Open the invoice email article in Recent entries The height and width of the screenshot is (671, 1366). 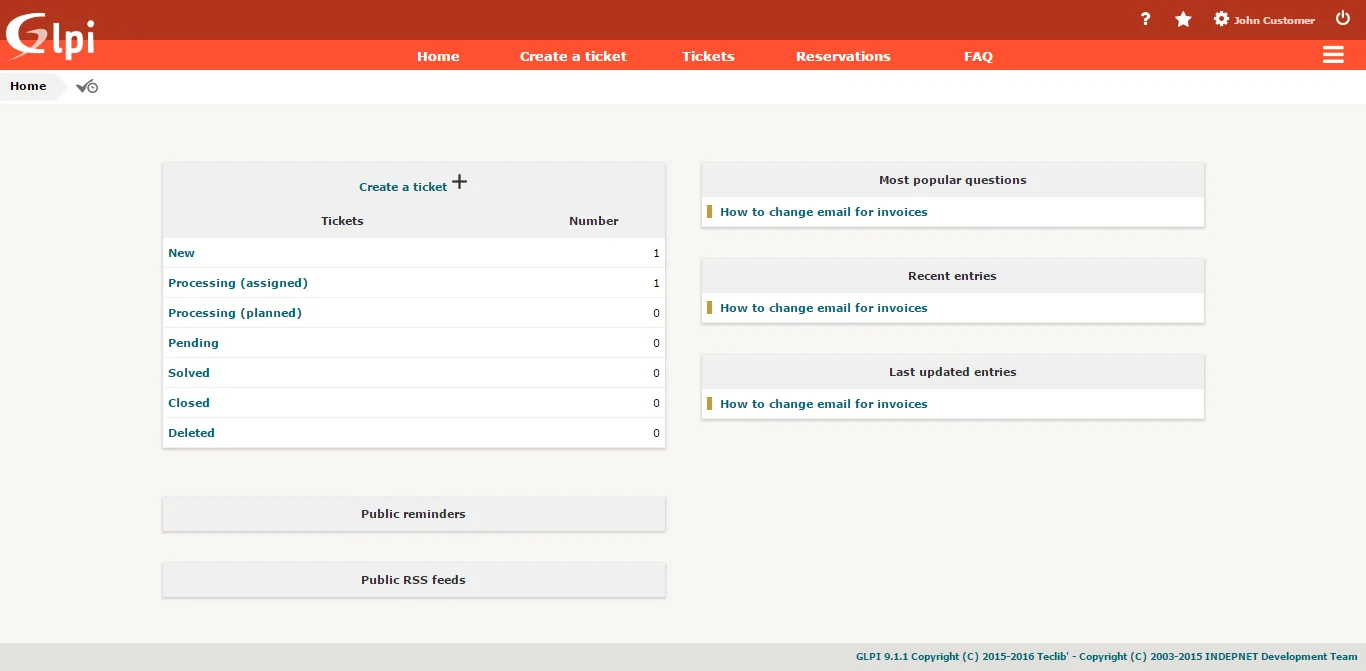pos(823,307)
